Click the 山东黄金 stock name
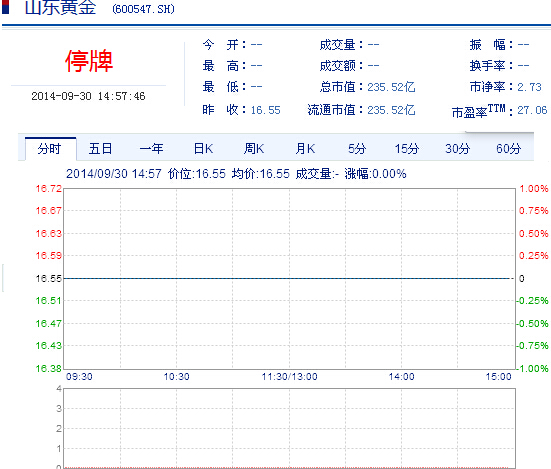The width and height of the screenshot is (551, 469). (x=60, y=8)
